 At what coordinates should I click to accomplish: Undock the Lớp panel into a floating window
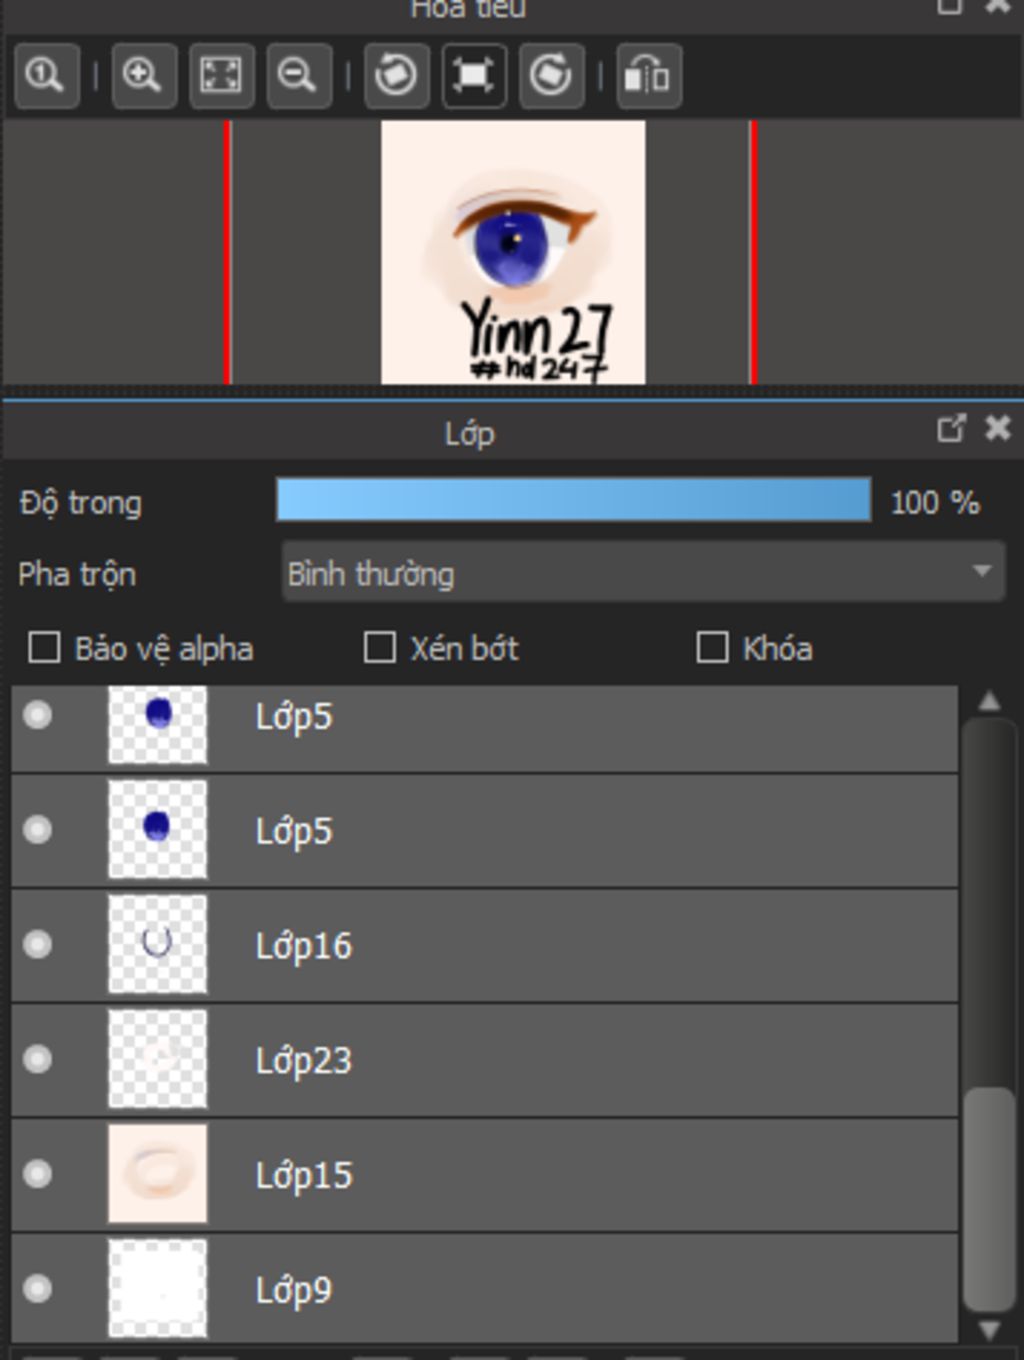(950, 430)
